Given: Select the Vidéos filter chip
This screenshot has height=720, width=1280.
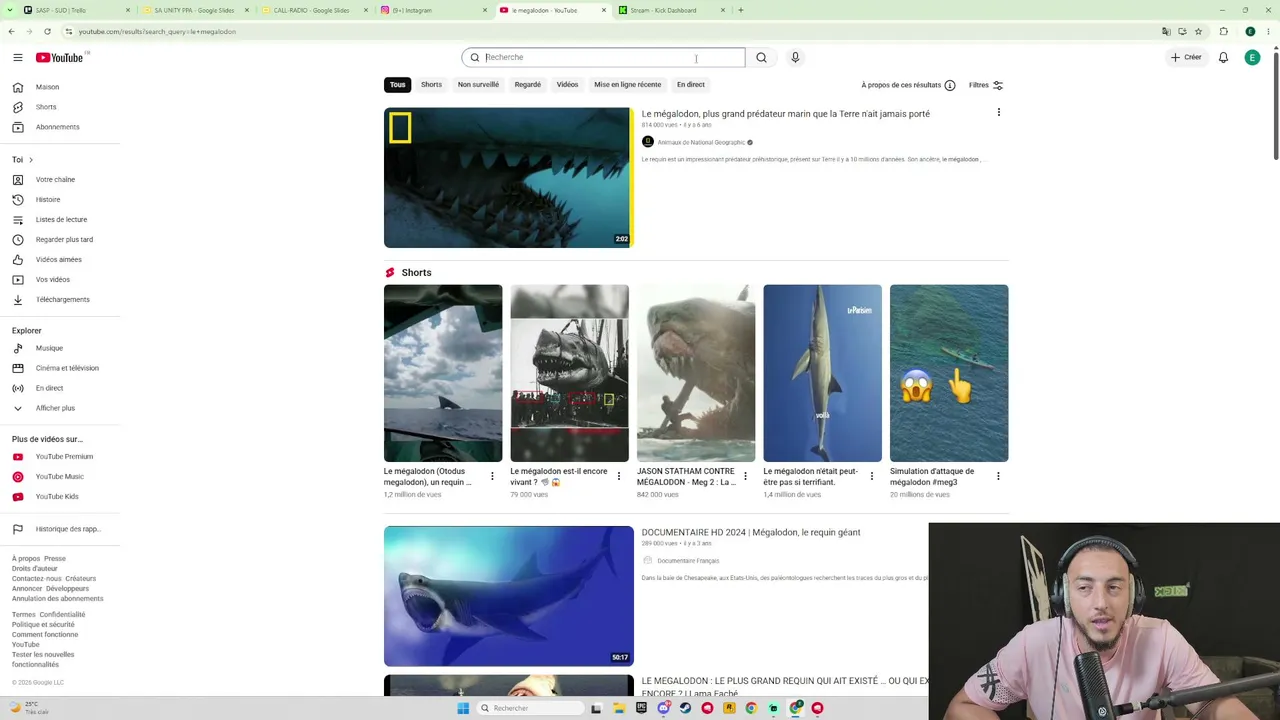Looking at the screenshot, I should (567, 85).
